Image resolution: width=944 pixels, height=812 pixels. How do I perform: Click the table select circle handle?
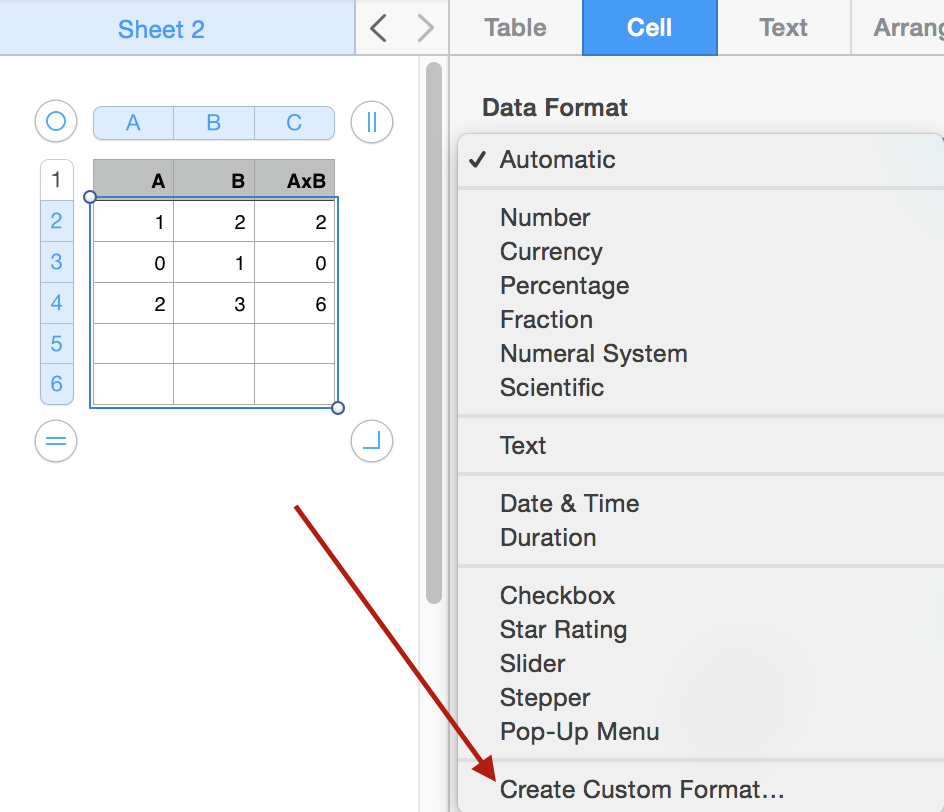pyautogui.click(x=56, y=122)
